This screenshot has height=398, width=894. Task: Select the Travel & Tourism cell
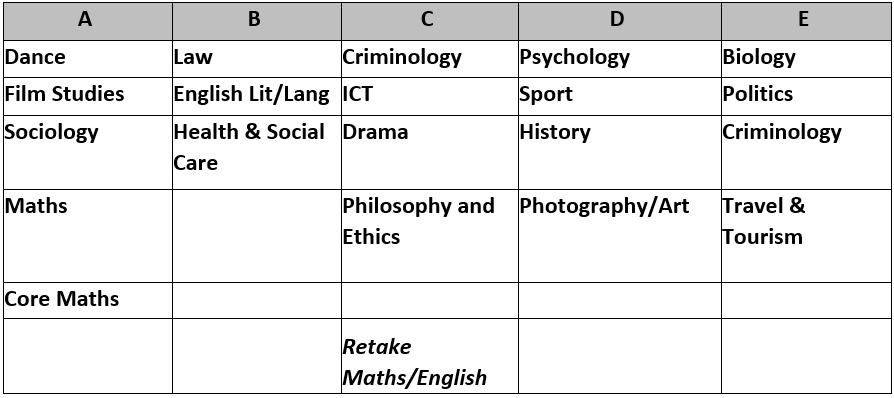coord(806,235)
